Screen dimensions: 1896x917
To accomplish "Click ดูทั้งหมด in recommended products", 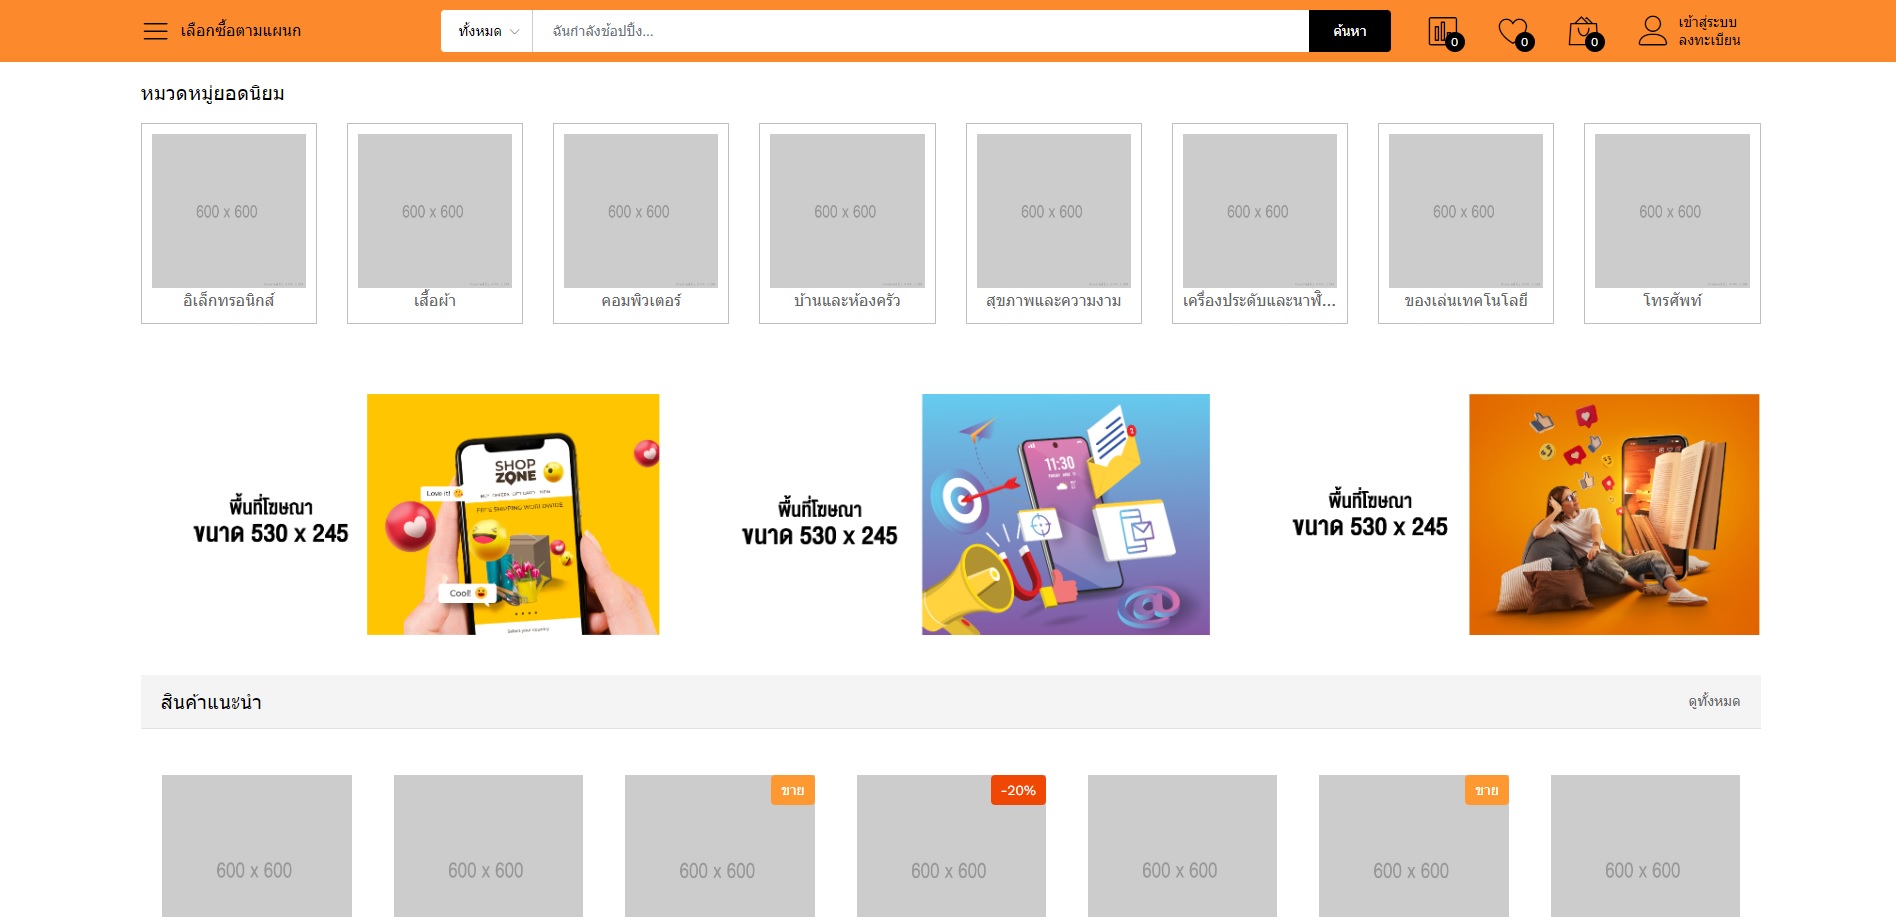I will (x=1714, y=702).
